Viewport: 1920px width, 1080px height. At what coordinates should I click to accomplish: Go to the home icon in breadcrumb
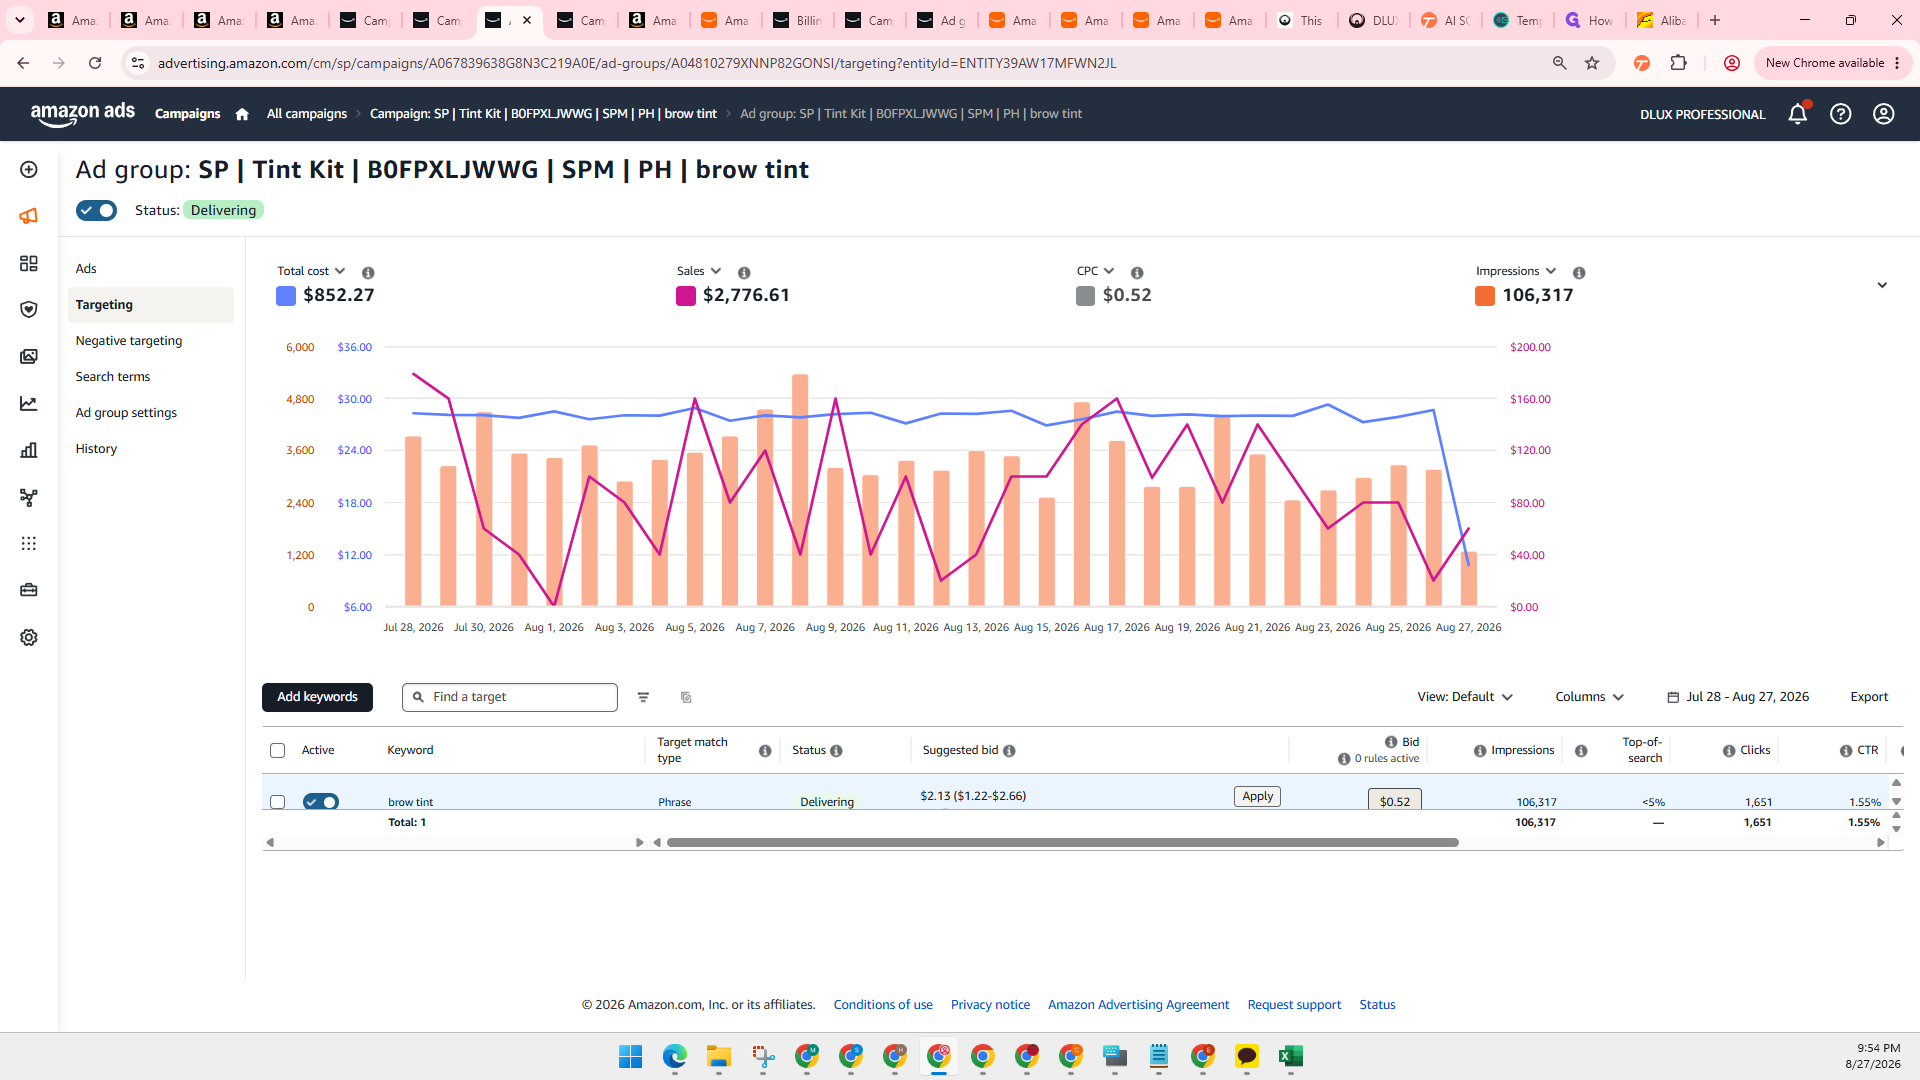pos(242,114)
